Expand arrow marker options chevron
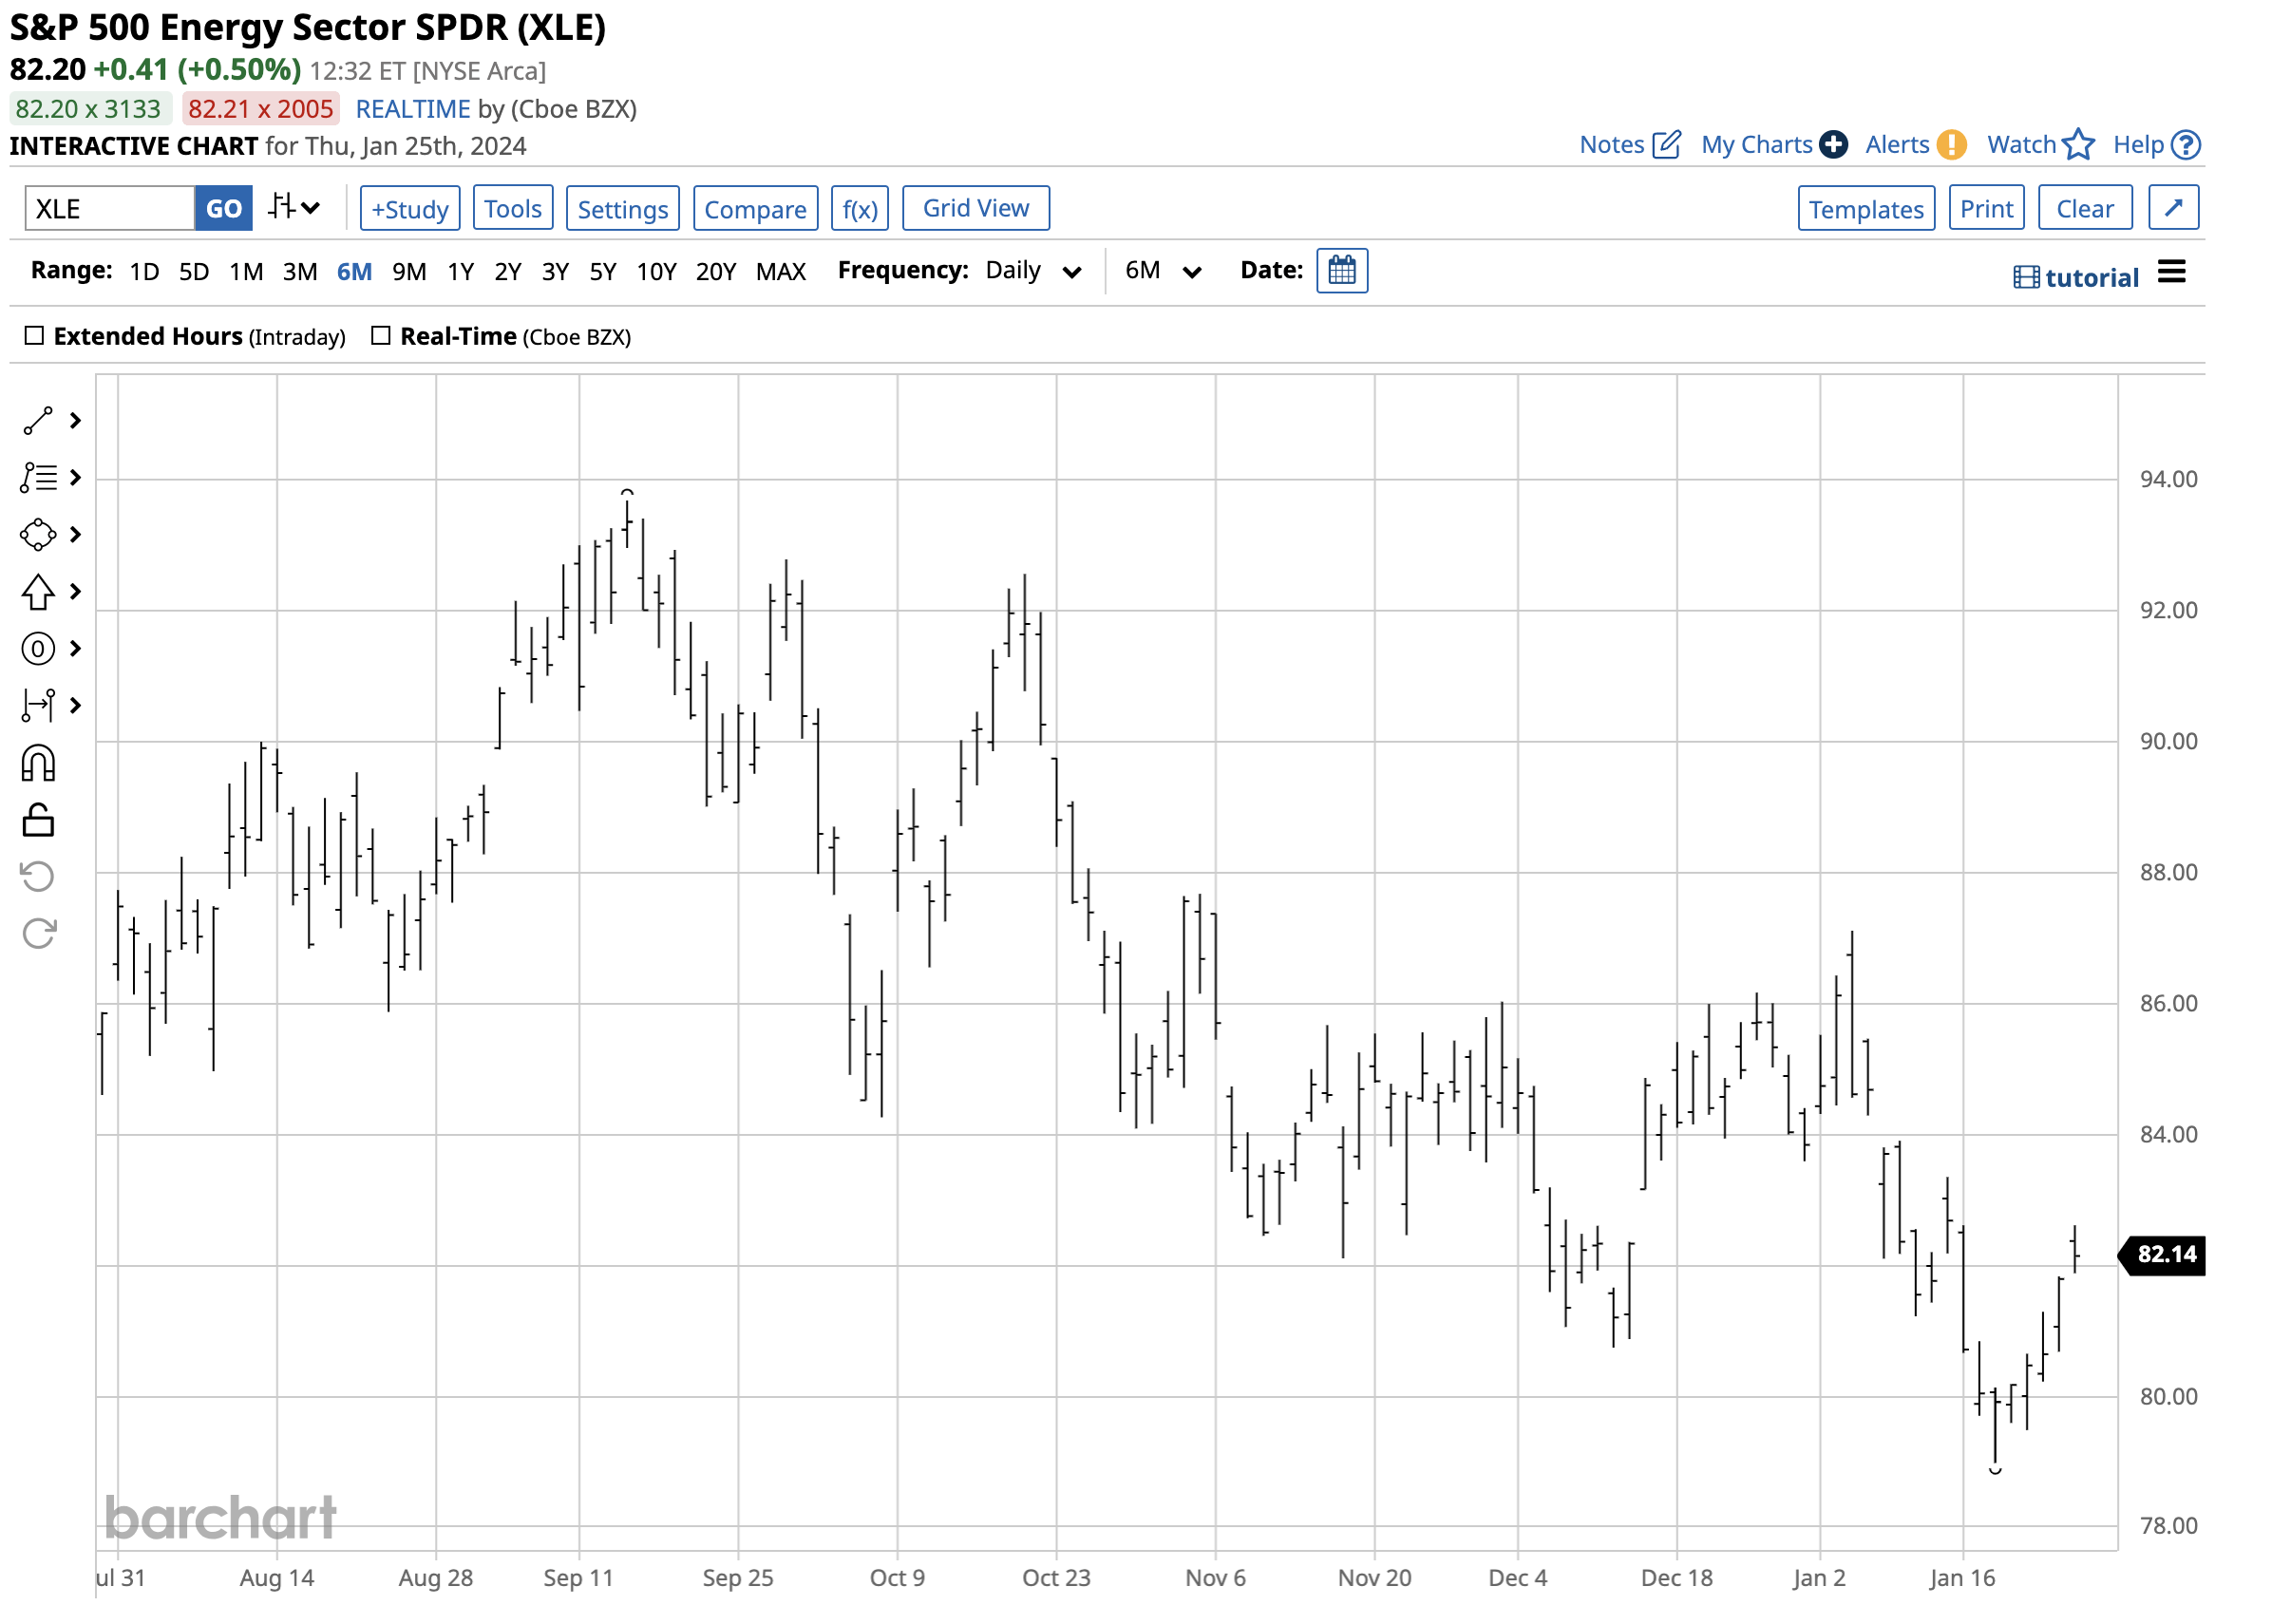Image resolution: width=2272 pixels, height=1624 pixels. click(75, 592)
